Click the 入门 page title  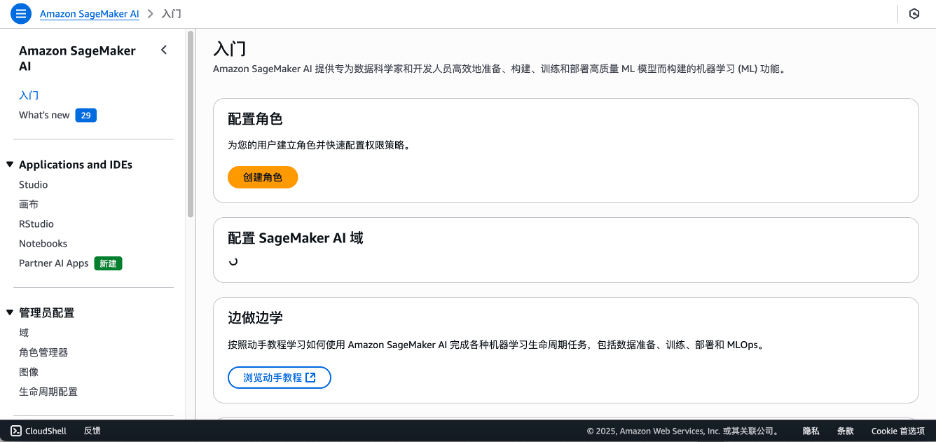click(x=230, y=49)
